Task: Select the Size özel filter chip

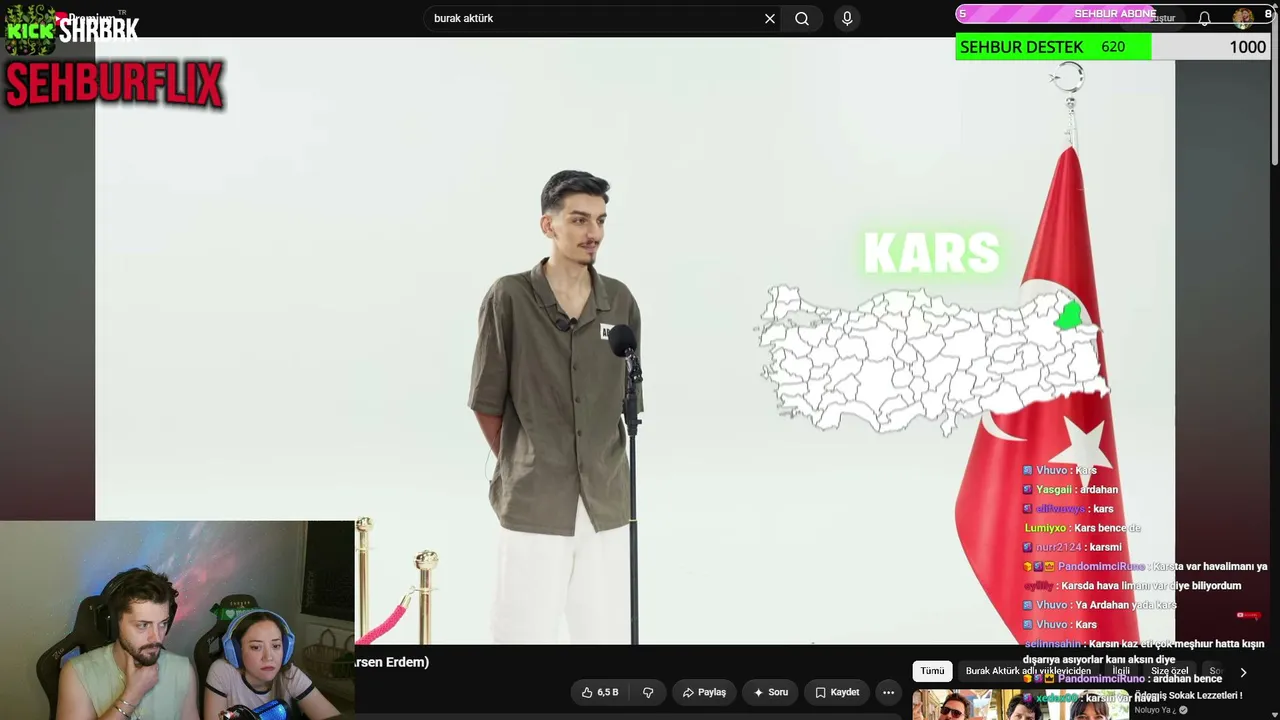Action: (x=1169, y=671)
